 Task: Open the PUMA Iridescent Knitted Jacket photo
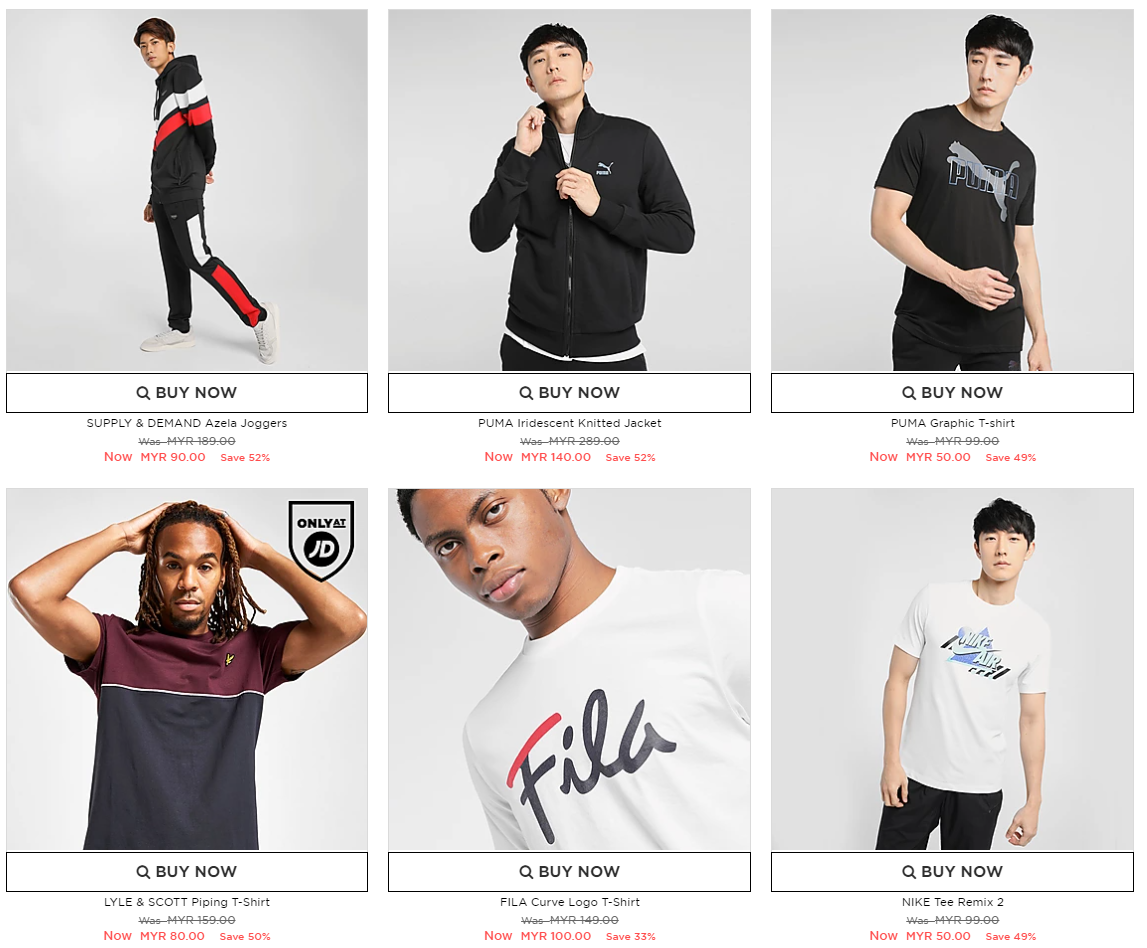coord(569,190)
